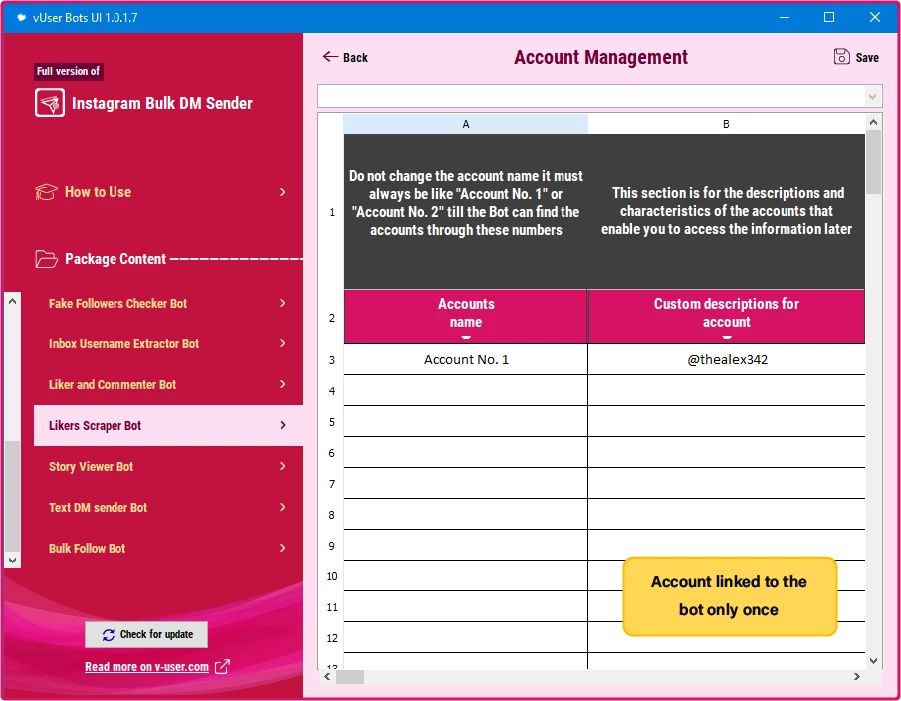Click the Instagram Bulk DM Sender logo icon
This screenshot has width=901, height=701.
[x=49, y=103]
